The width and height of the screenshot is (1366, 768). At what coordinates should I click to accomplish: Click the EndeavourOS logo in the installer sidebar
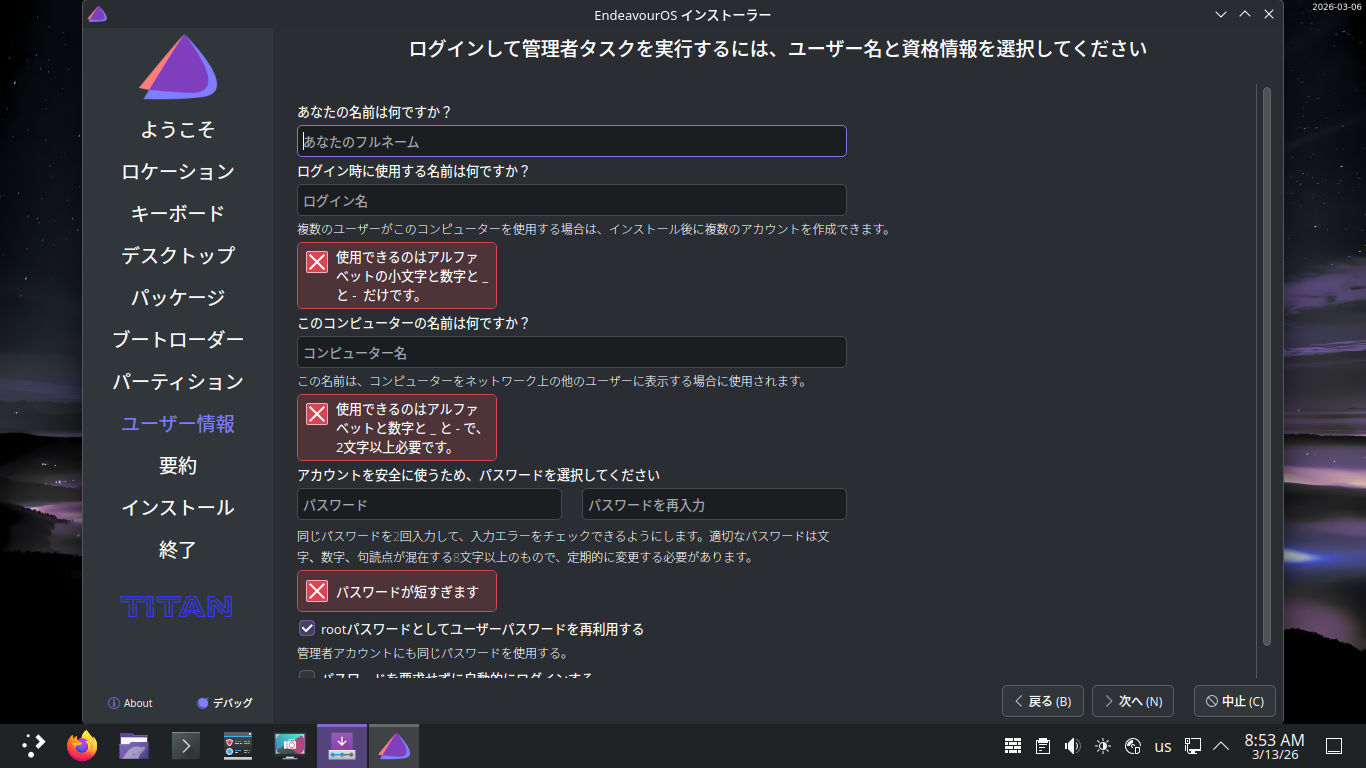point(178,67)
